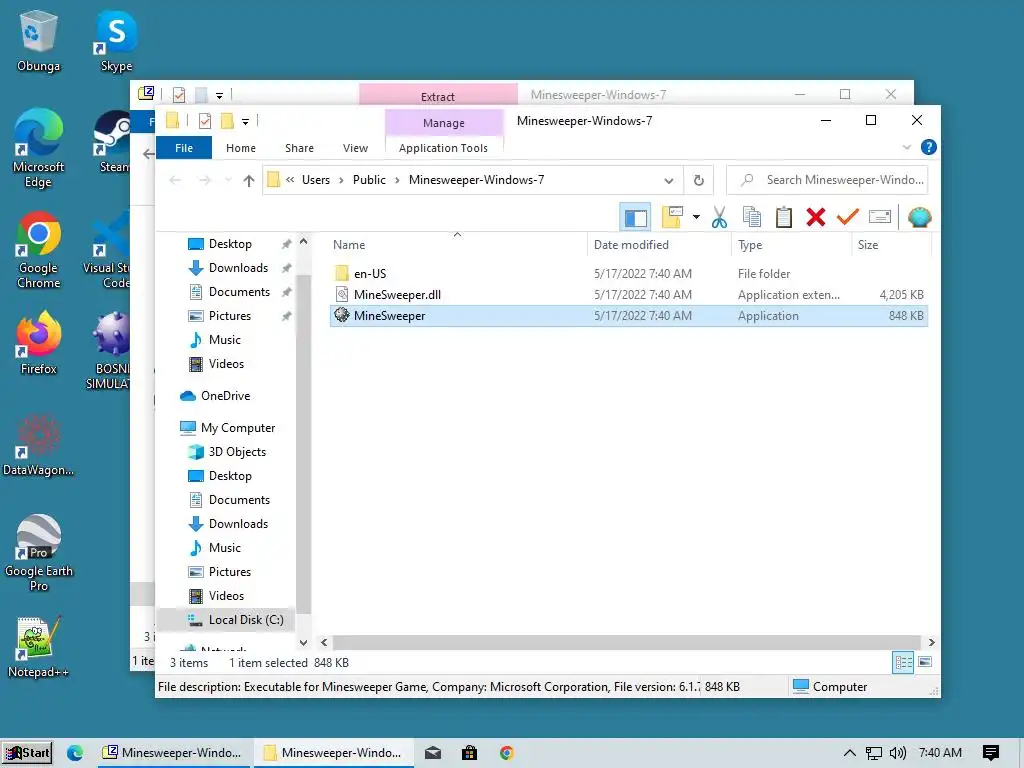Click the navigation pane scroll-up arrow

point(303,242)
